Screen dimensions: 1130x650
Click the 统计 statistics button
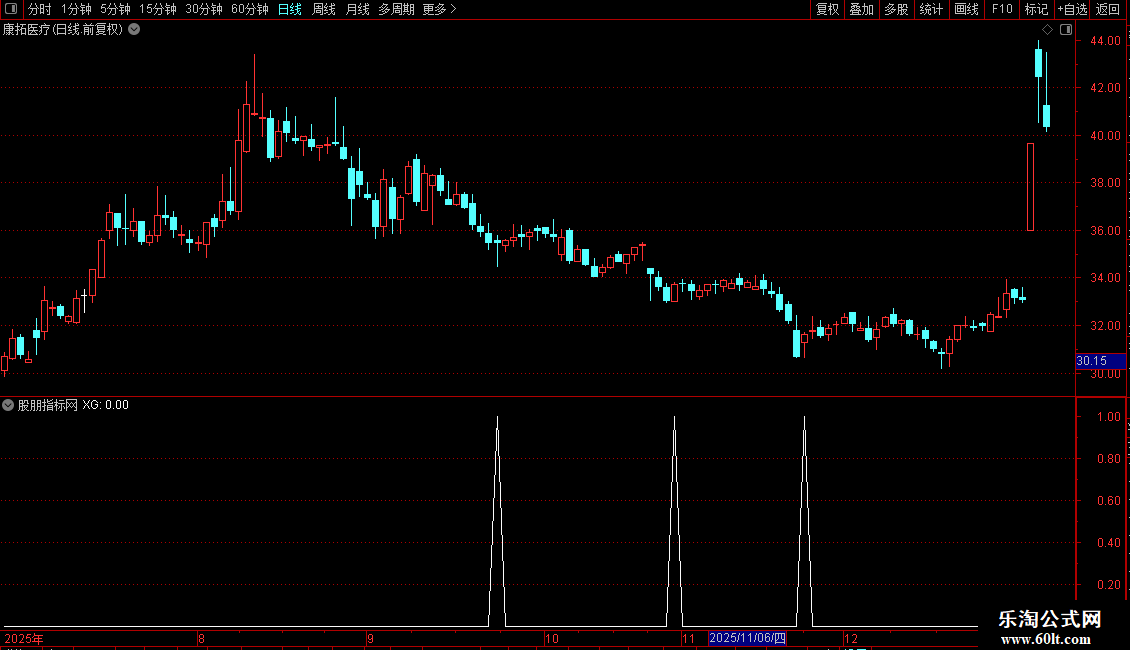pyautogui.click(x=930, y=9)
